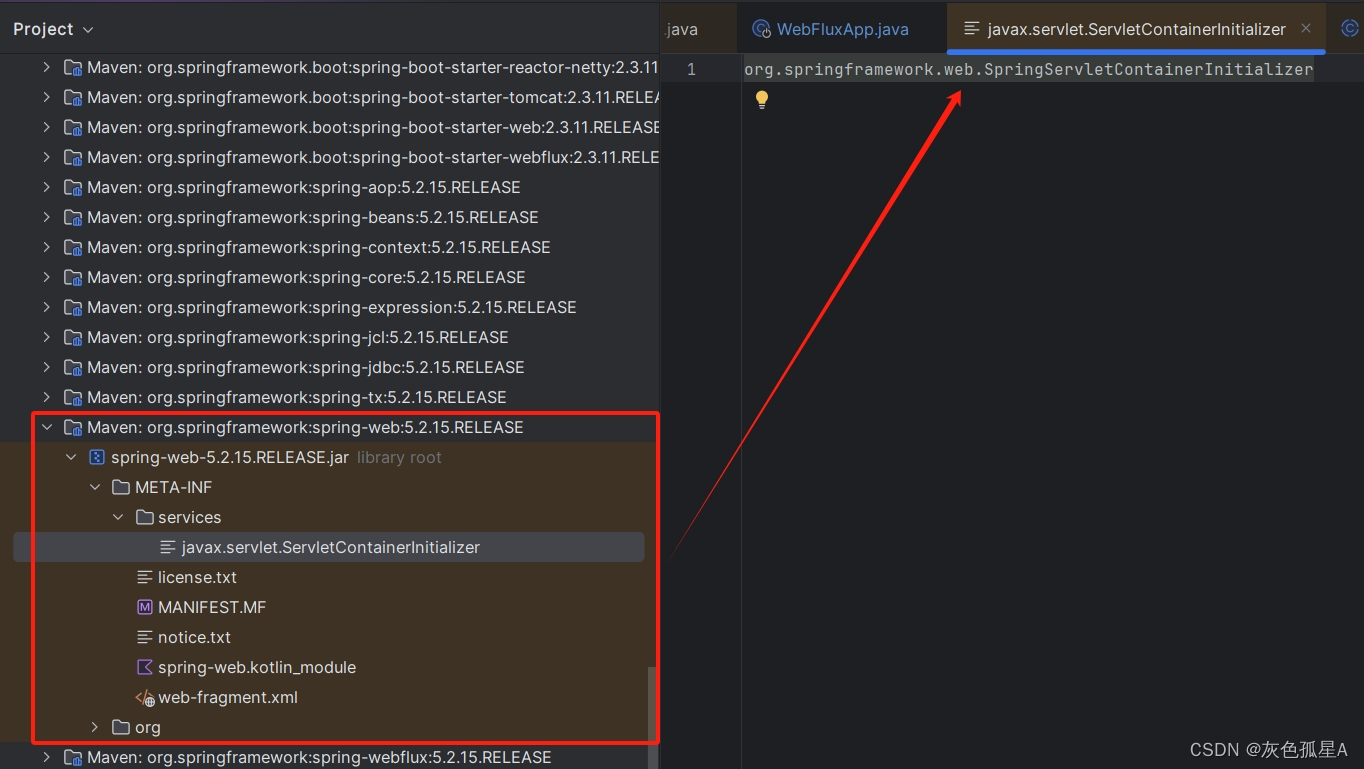Screen dimensions: 1364x769
Task: Click the quick-fix light bulb icon
Action: pyautogui.click(x=762, y=99)
